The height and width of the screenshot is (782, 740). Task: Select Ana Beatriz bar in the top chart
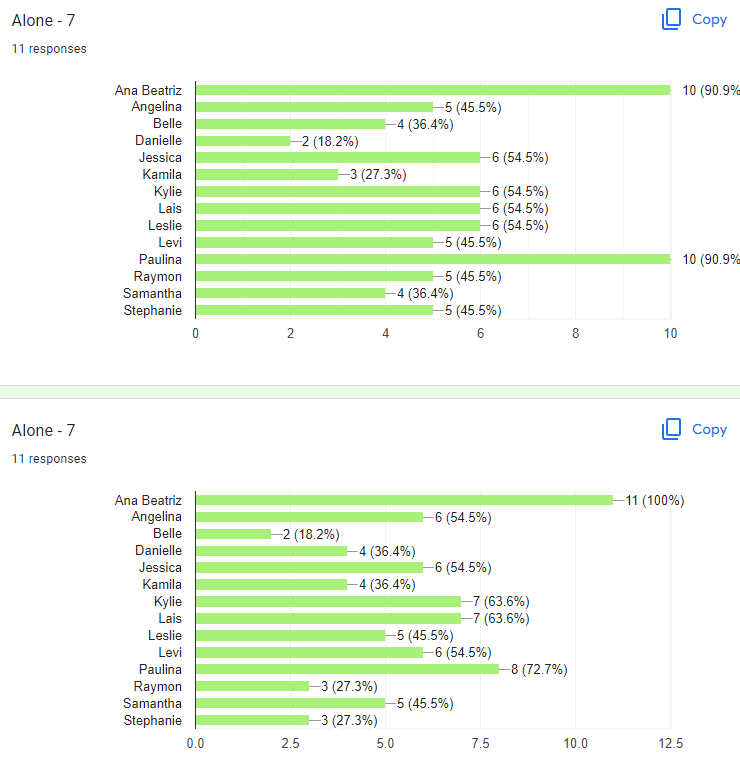tap(433, 90)
